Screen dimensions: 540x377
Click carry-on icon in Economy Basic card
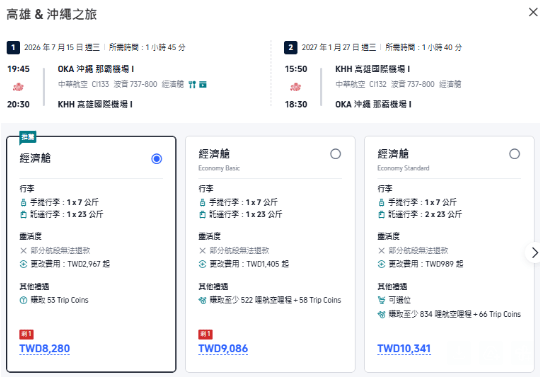tap(202, 202)
